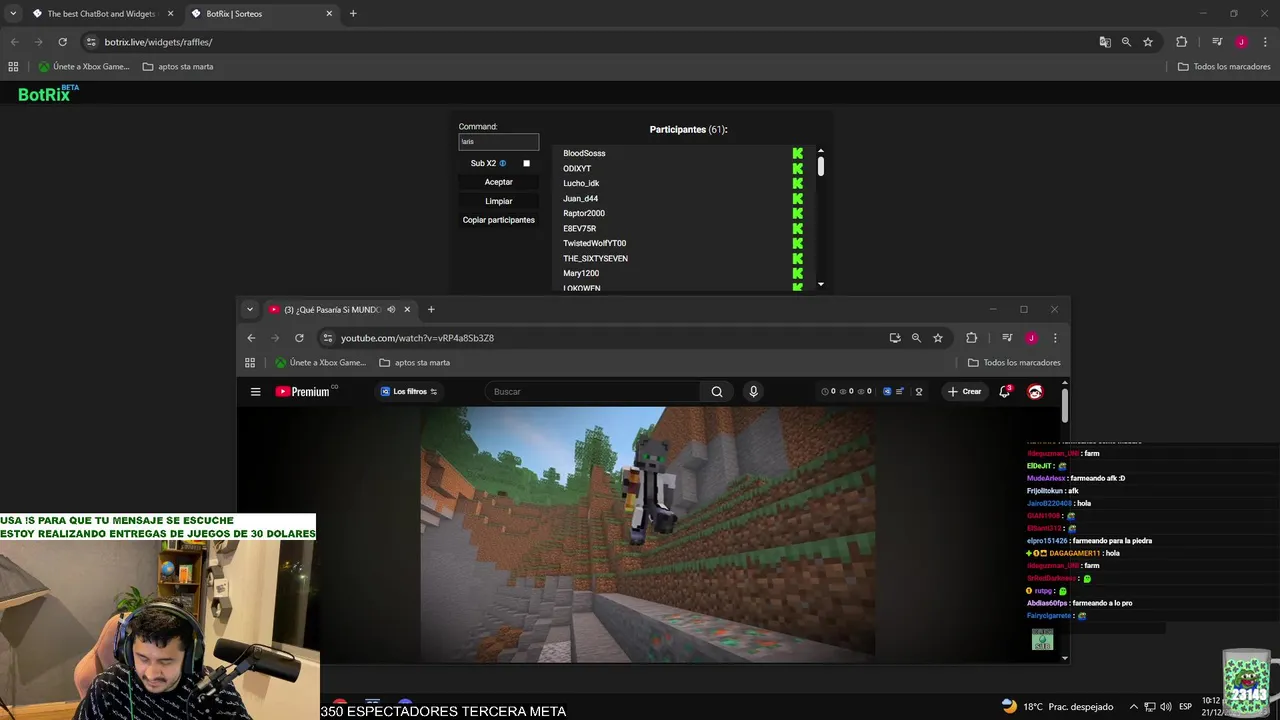1280x720 pixels.
Task: Open a new tab in the YouTube window
Action: click(431, 310)
